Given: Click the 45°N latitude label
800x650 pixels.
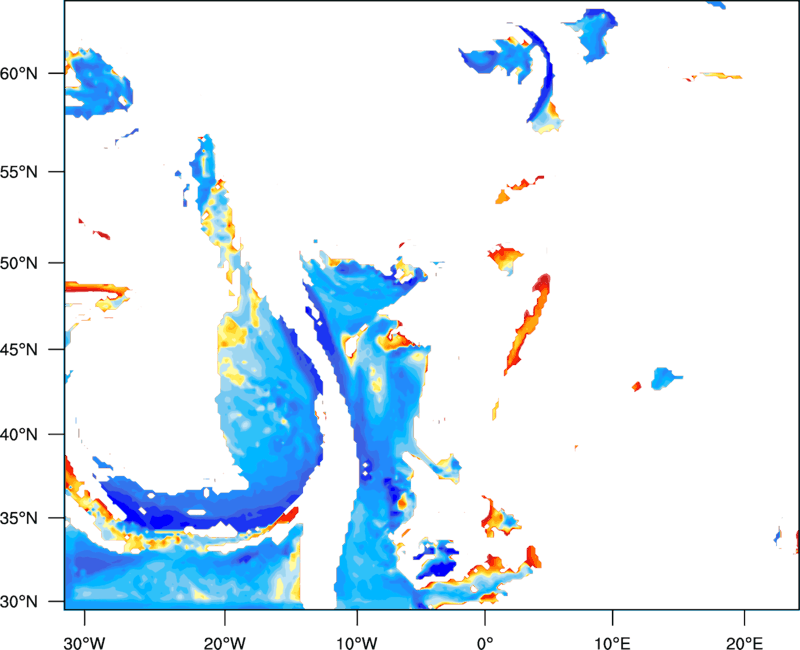Looking at the screenshot, I should [x=19, y=349].
